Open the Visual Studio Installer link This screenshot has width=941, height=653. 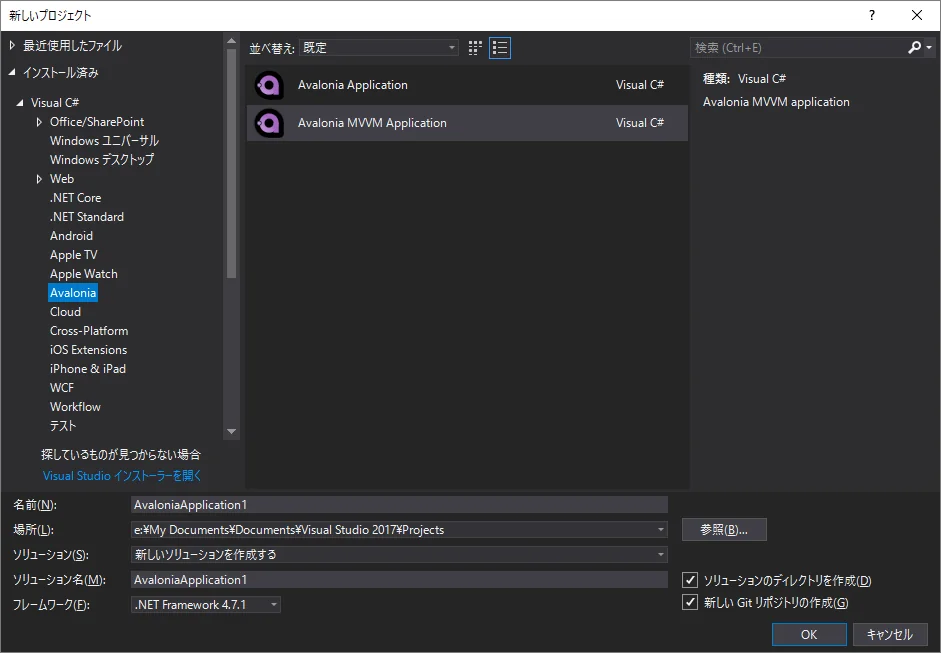pyautogui.click(x=122, y=476)
